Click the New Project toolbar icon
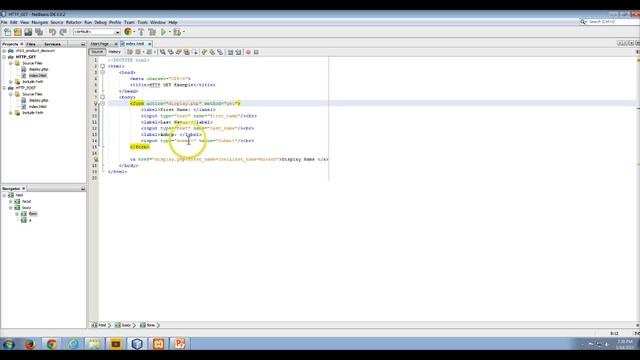 tap(18, 32)
